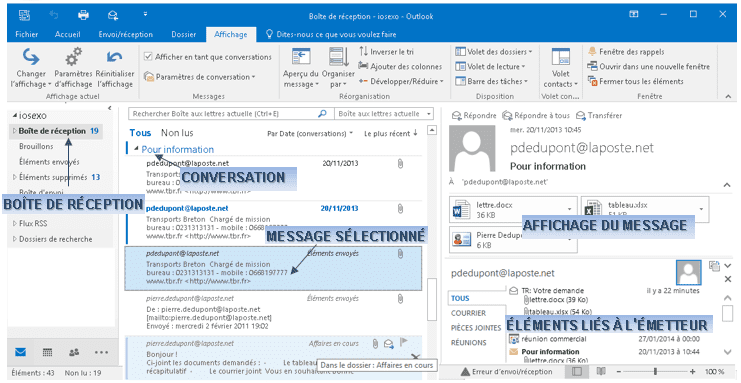741x383 pixels.
Task: Click the Changer l'affichage icon
Action: pos(31,58)
